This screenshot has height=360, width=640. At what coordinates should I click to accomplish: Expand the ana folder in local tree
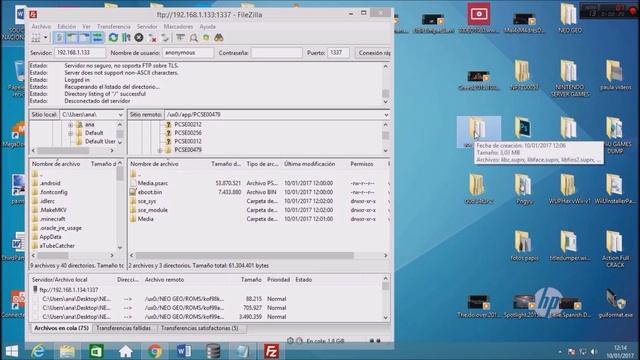71,124
